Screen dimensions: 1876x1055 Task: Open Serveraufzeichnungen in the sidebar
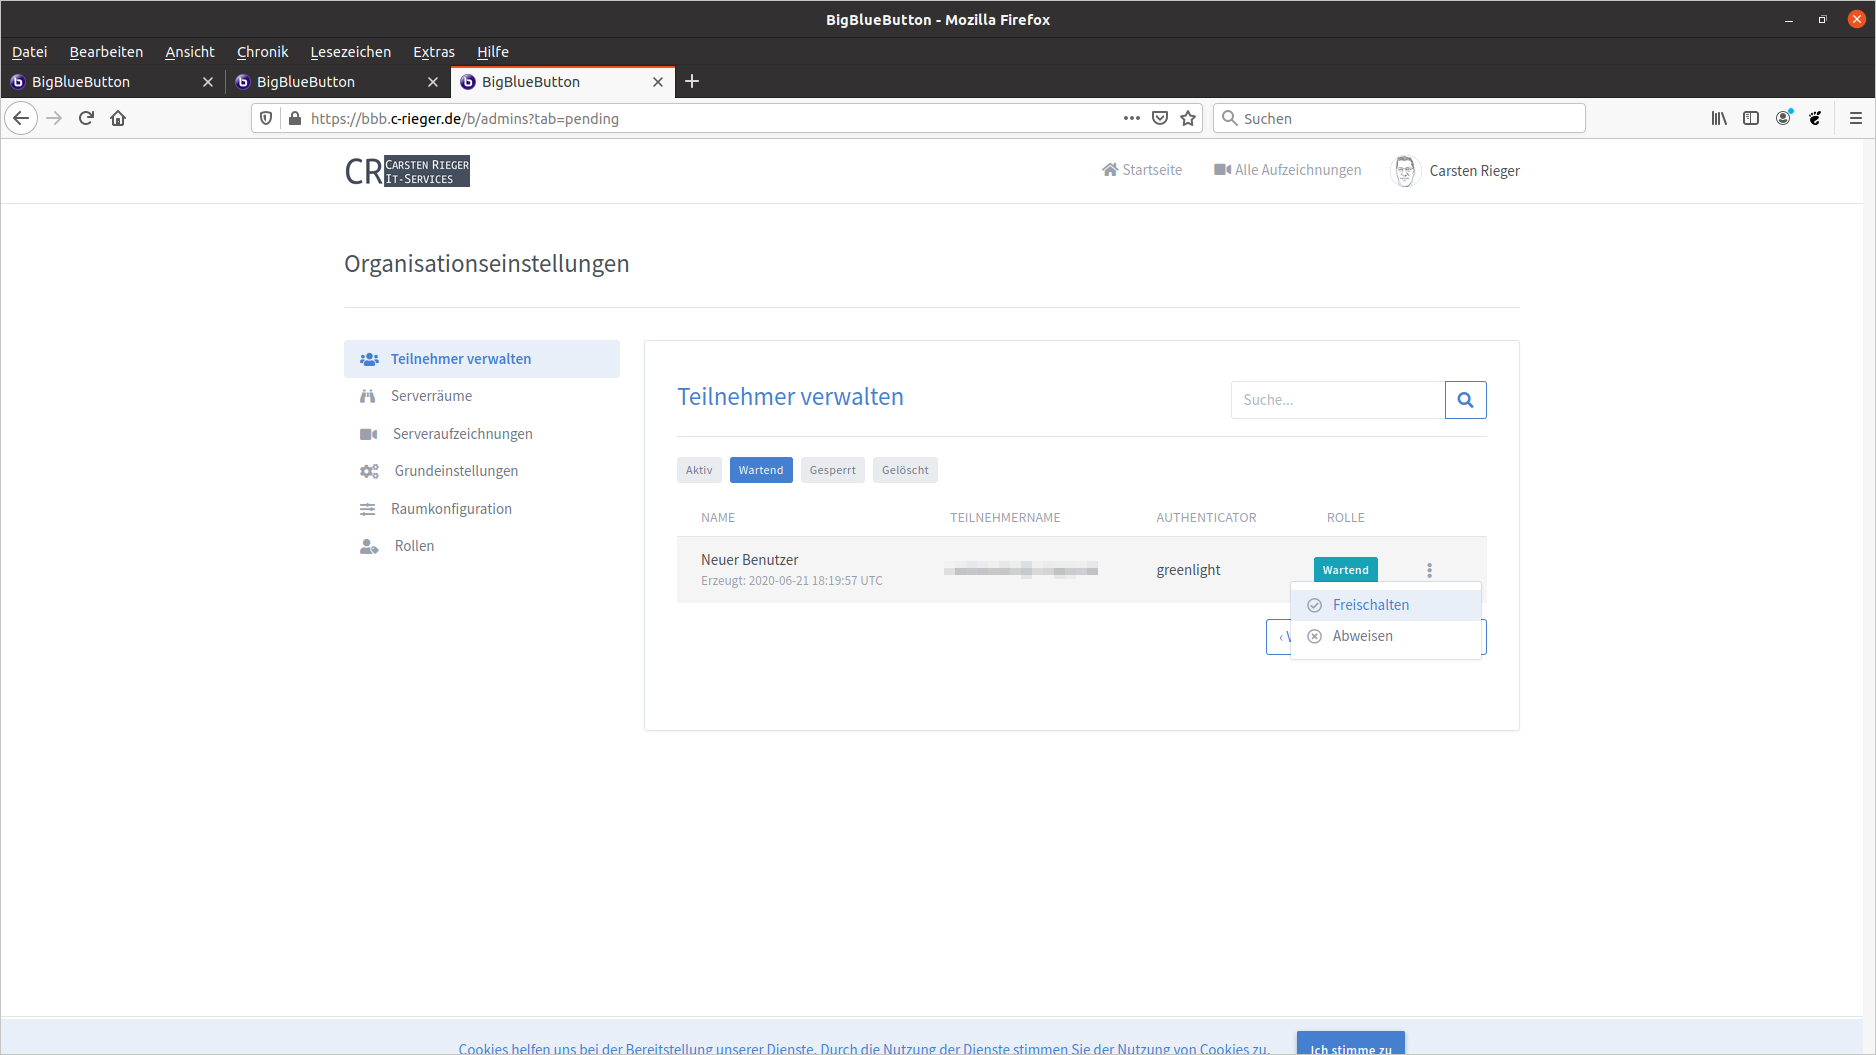(x=482, y=434)
